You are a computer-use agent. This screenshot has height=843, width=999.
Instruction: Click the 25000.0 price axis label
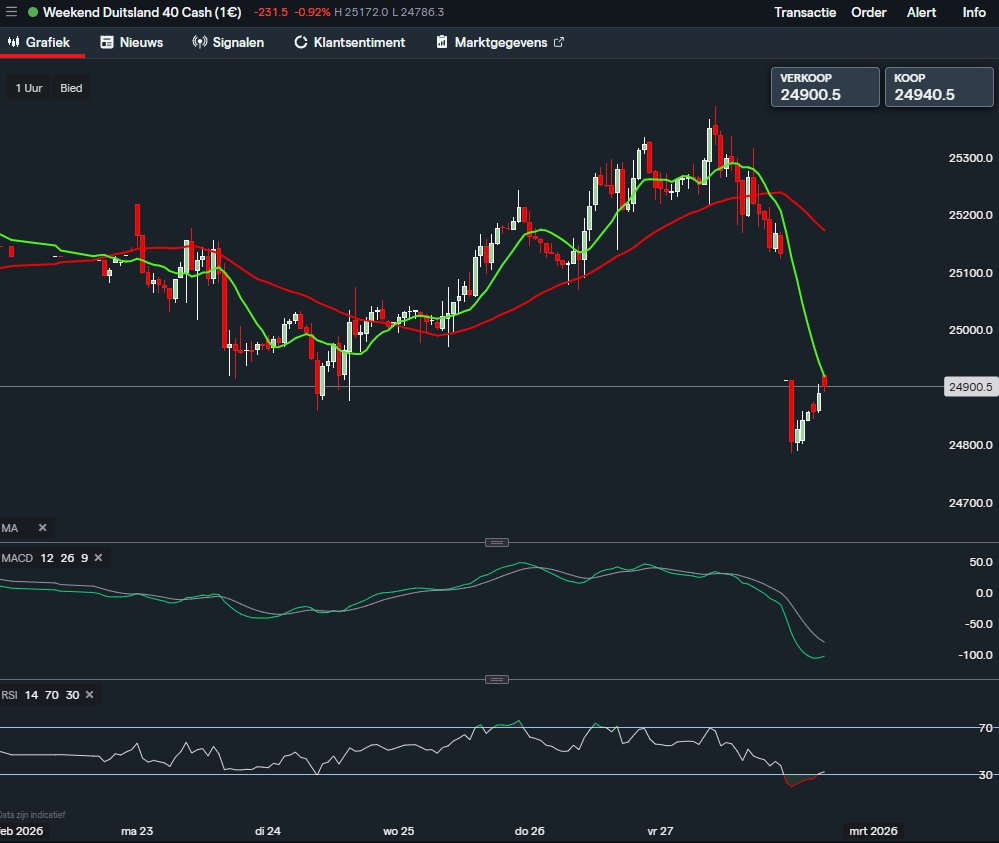click(x=970, y=330)
